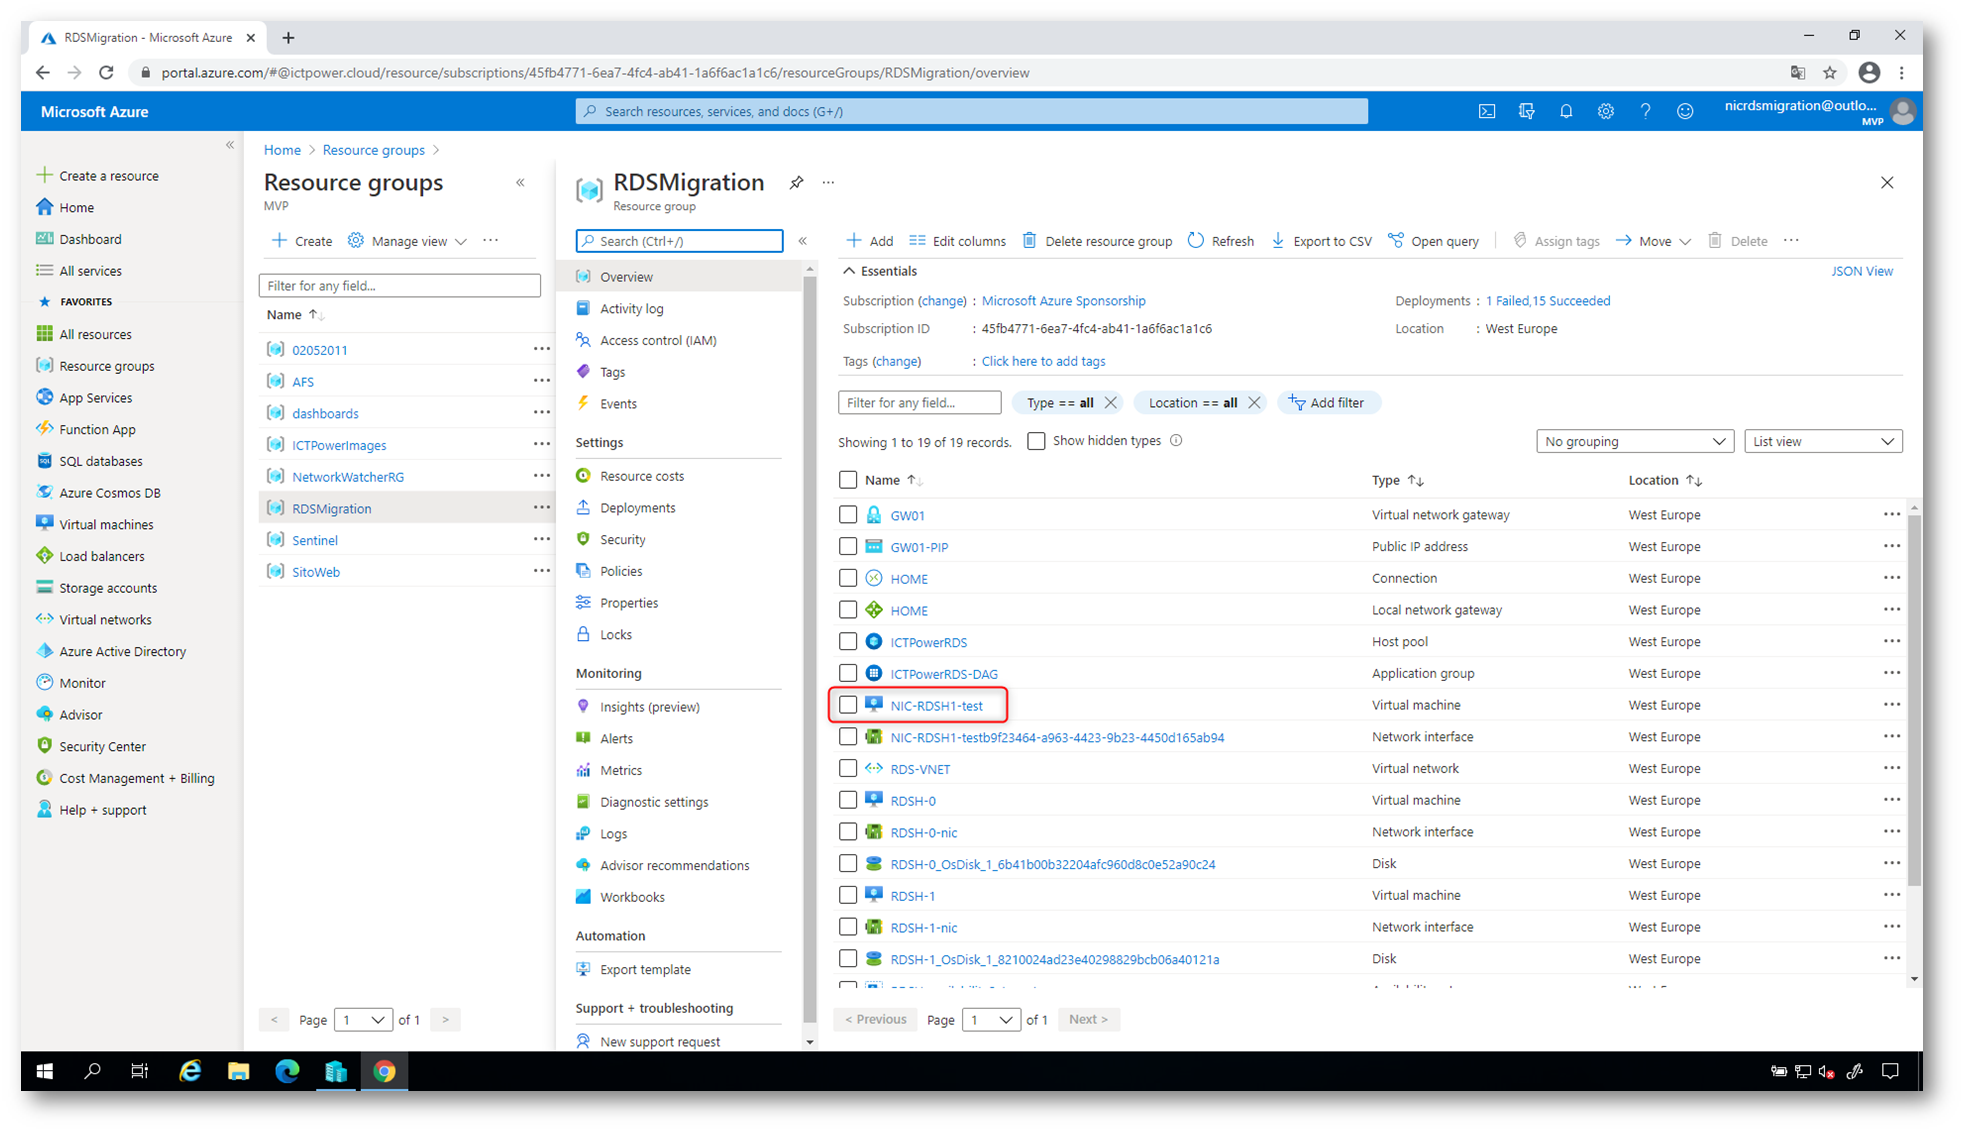
Task: Expand the Manage view dropdown
Action: coord(407,241)
